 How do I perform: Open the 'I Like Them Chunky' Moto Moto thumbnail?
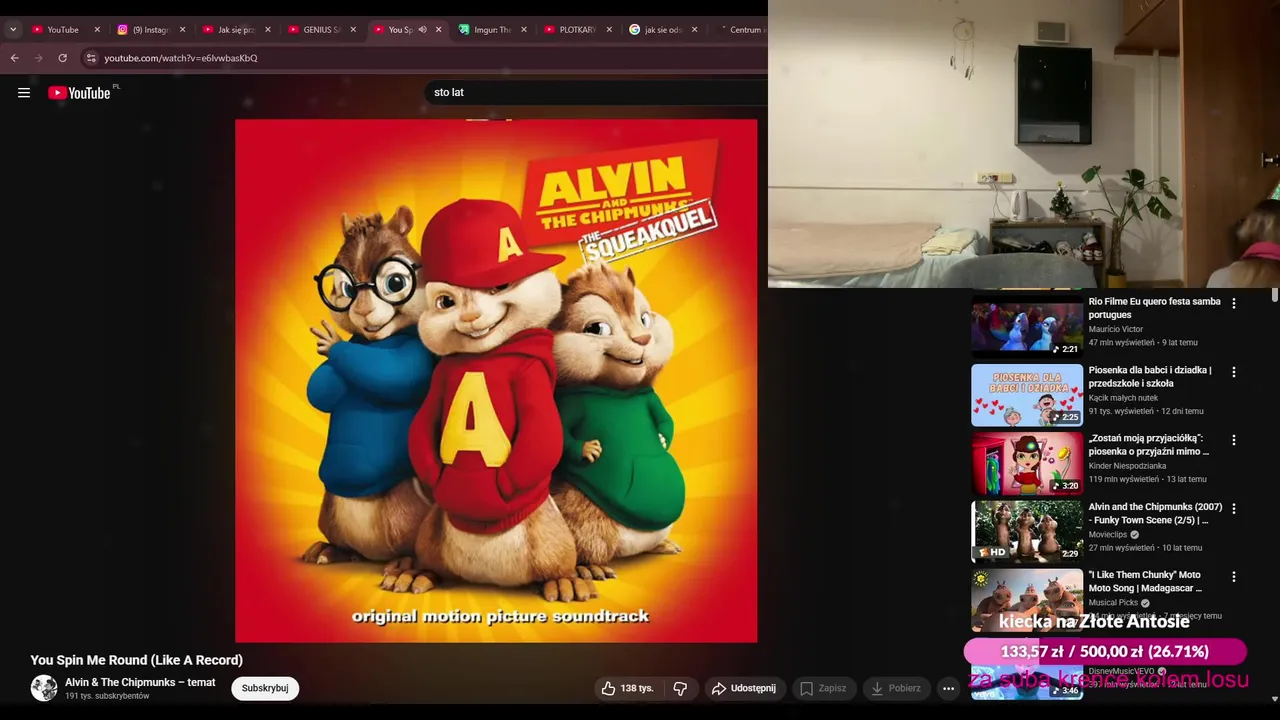[1027, 600]
